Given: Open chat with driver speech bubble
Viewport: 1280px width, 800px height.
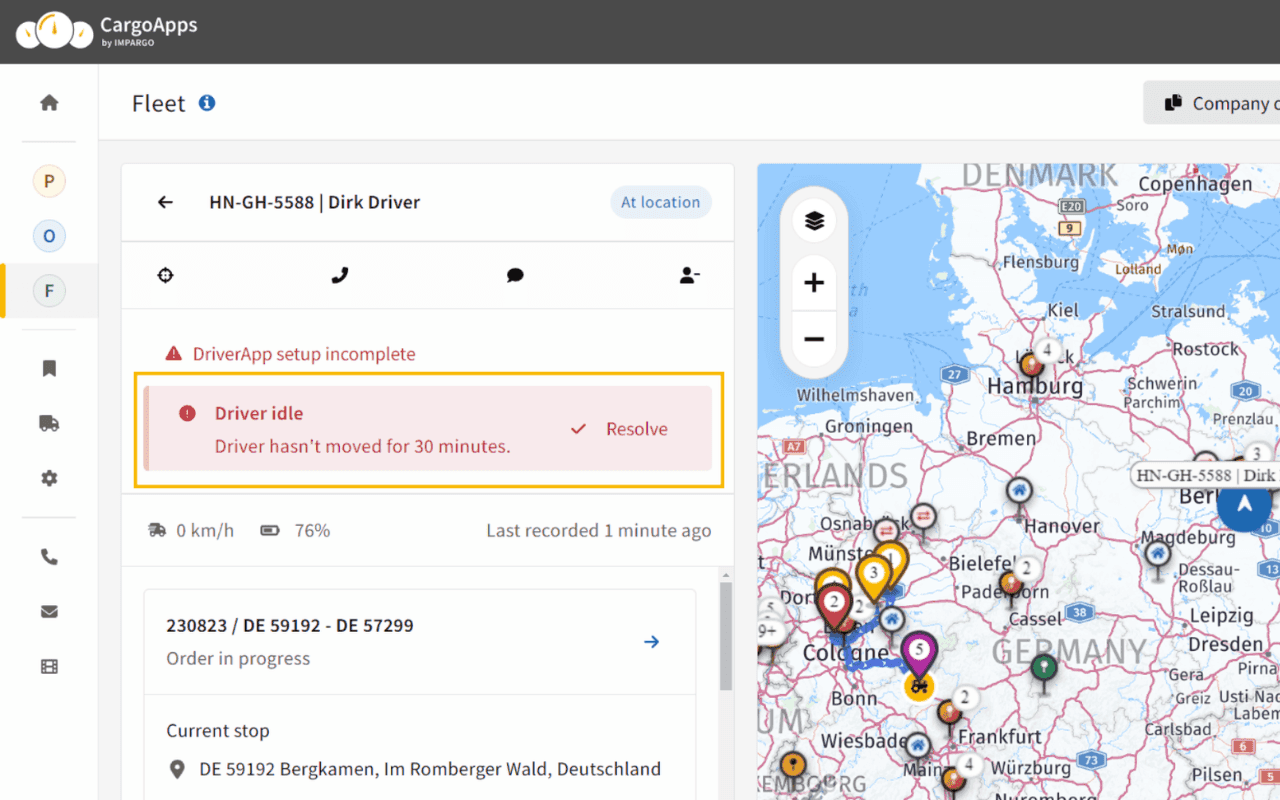Looking at the screenshot, I should pyautogui.click(x=515, y=275).
